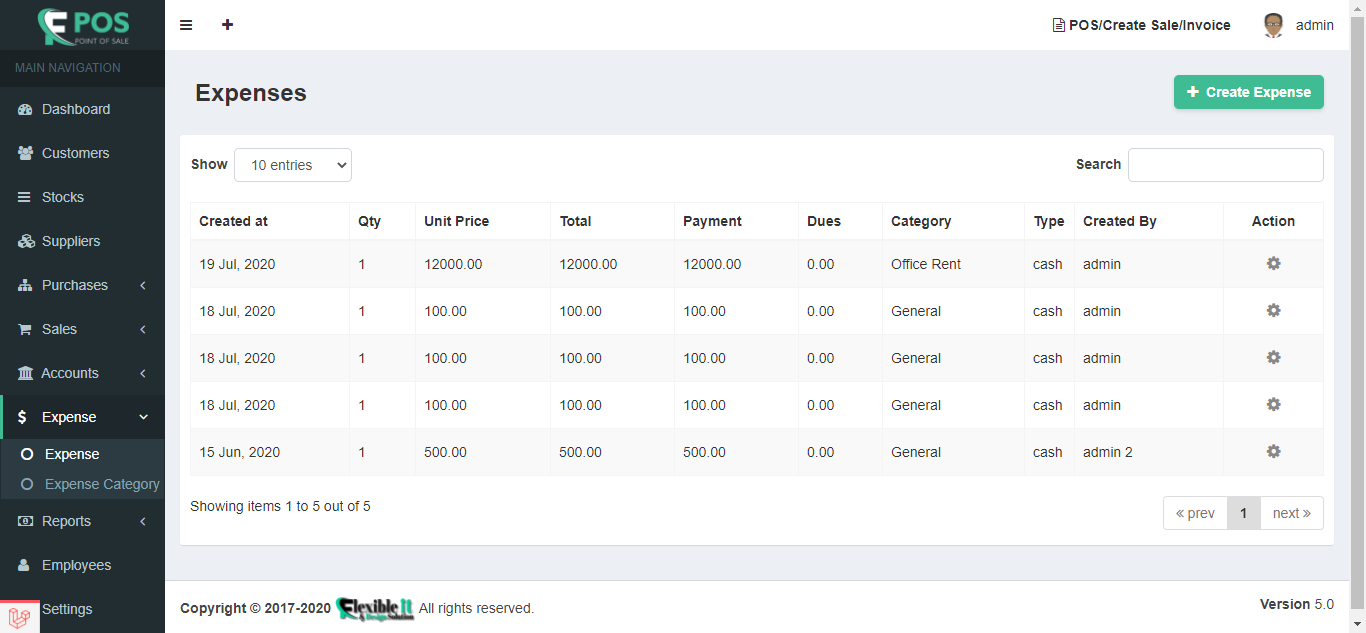Collapse the expanded Expense menu
The width and height of the screenshot is (1366, 633).
[x=68, y=416]
